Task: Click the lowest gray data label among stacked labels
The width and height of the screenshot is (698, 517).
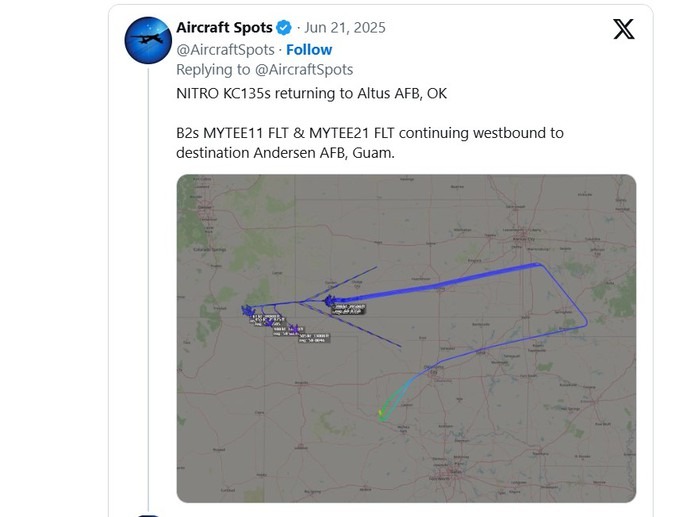Action: (x=314, y=338)
